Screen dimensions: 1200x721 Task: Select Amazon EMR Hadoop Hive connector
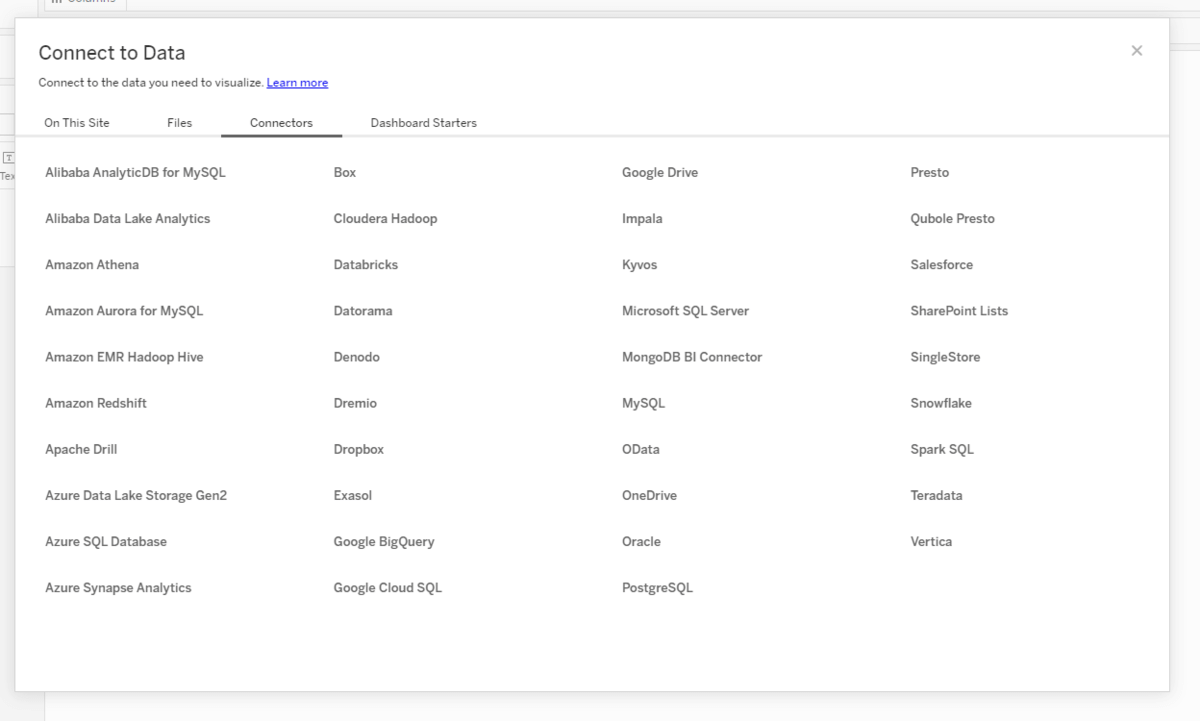pos(124,357)
